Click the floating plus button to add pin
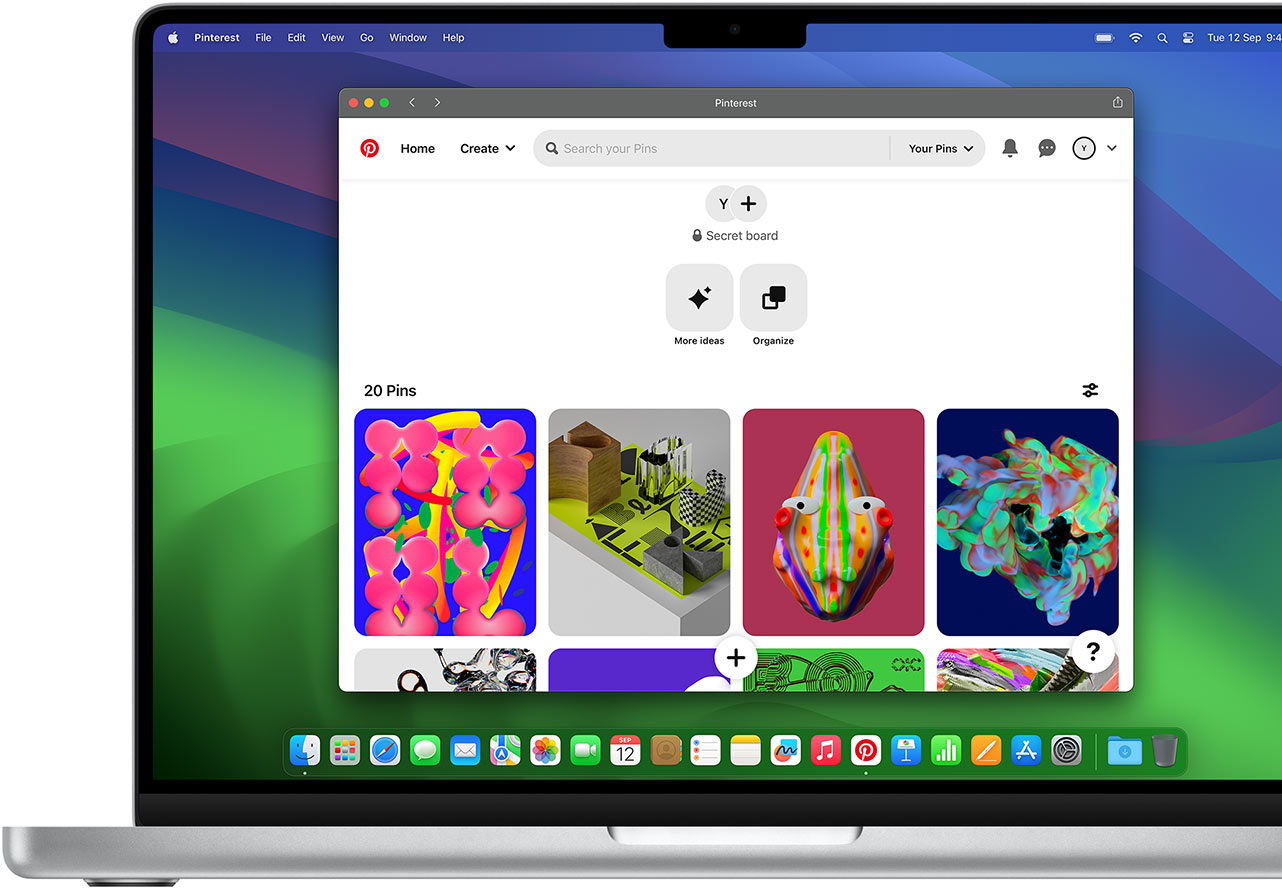This screenshot has width=1282, height=890. [736, 658]
